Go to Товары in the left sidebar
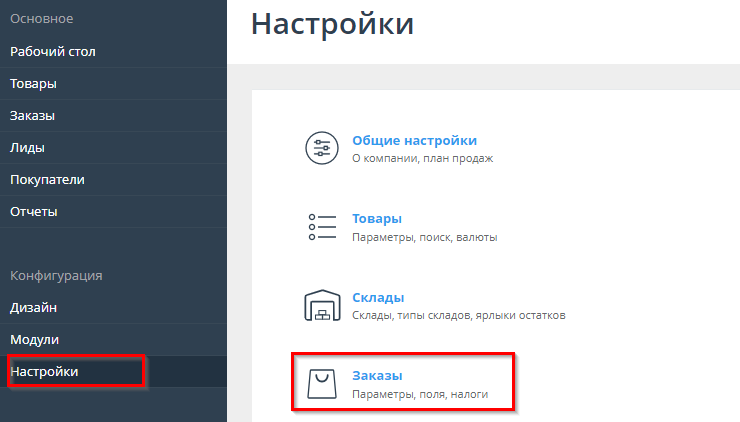The height and width of the screenshot is (422, 740). 33,83
